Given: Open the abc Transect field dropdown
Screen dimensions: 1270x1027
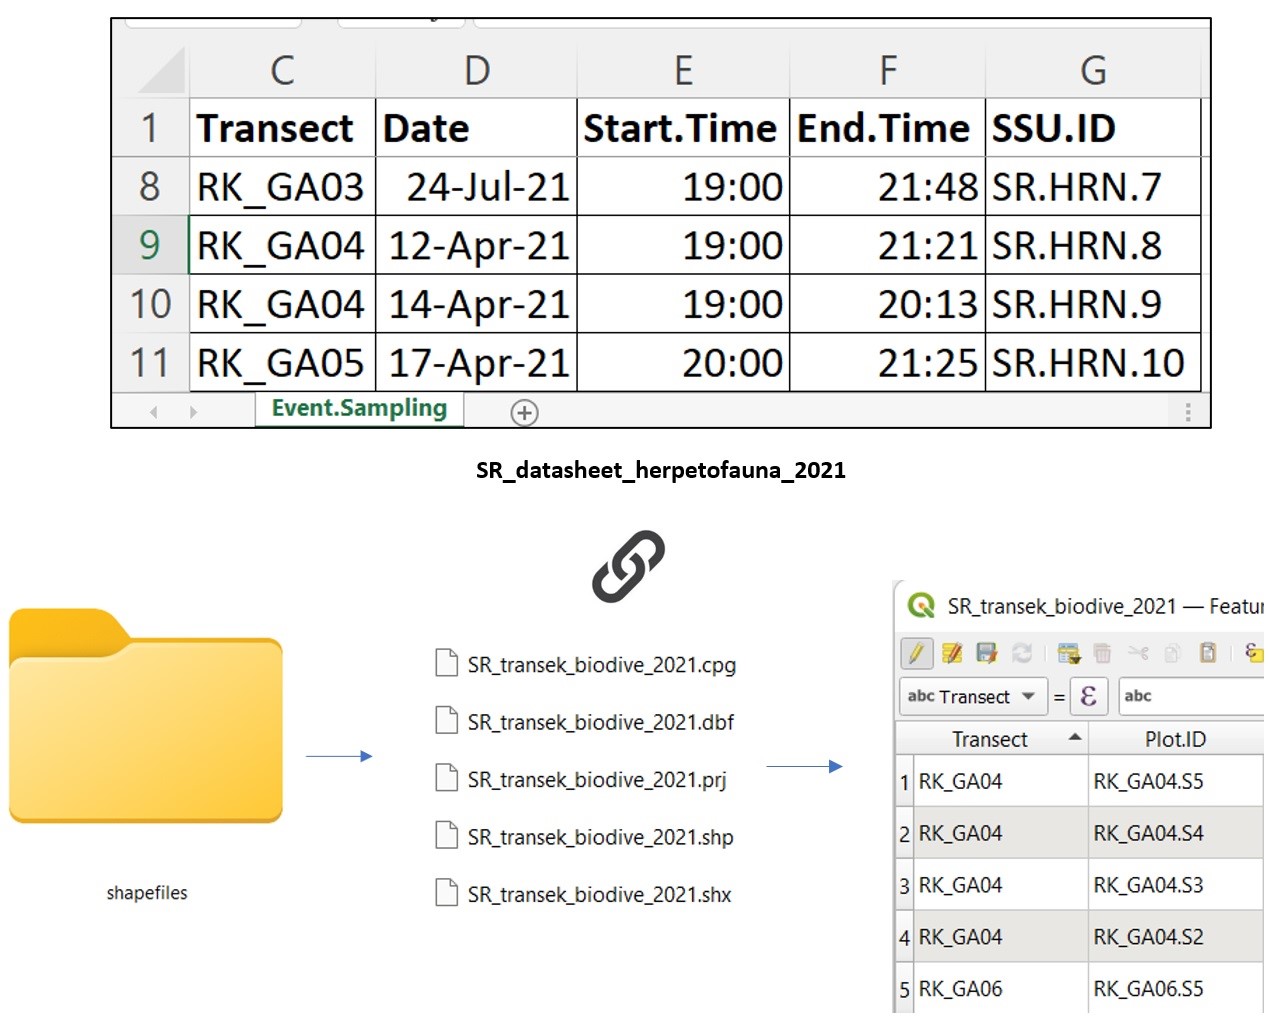Looking at the screenshot, I should pyautogui.click(x=973, y=696).
